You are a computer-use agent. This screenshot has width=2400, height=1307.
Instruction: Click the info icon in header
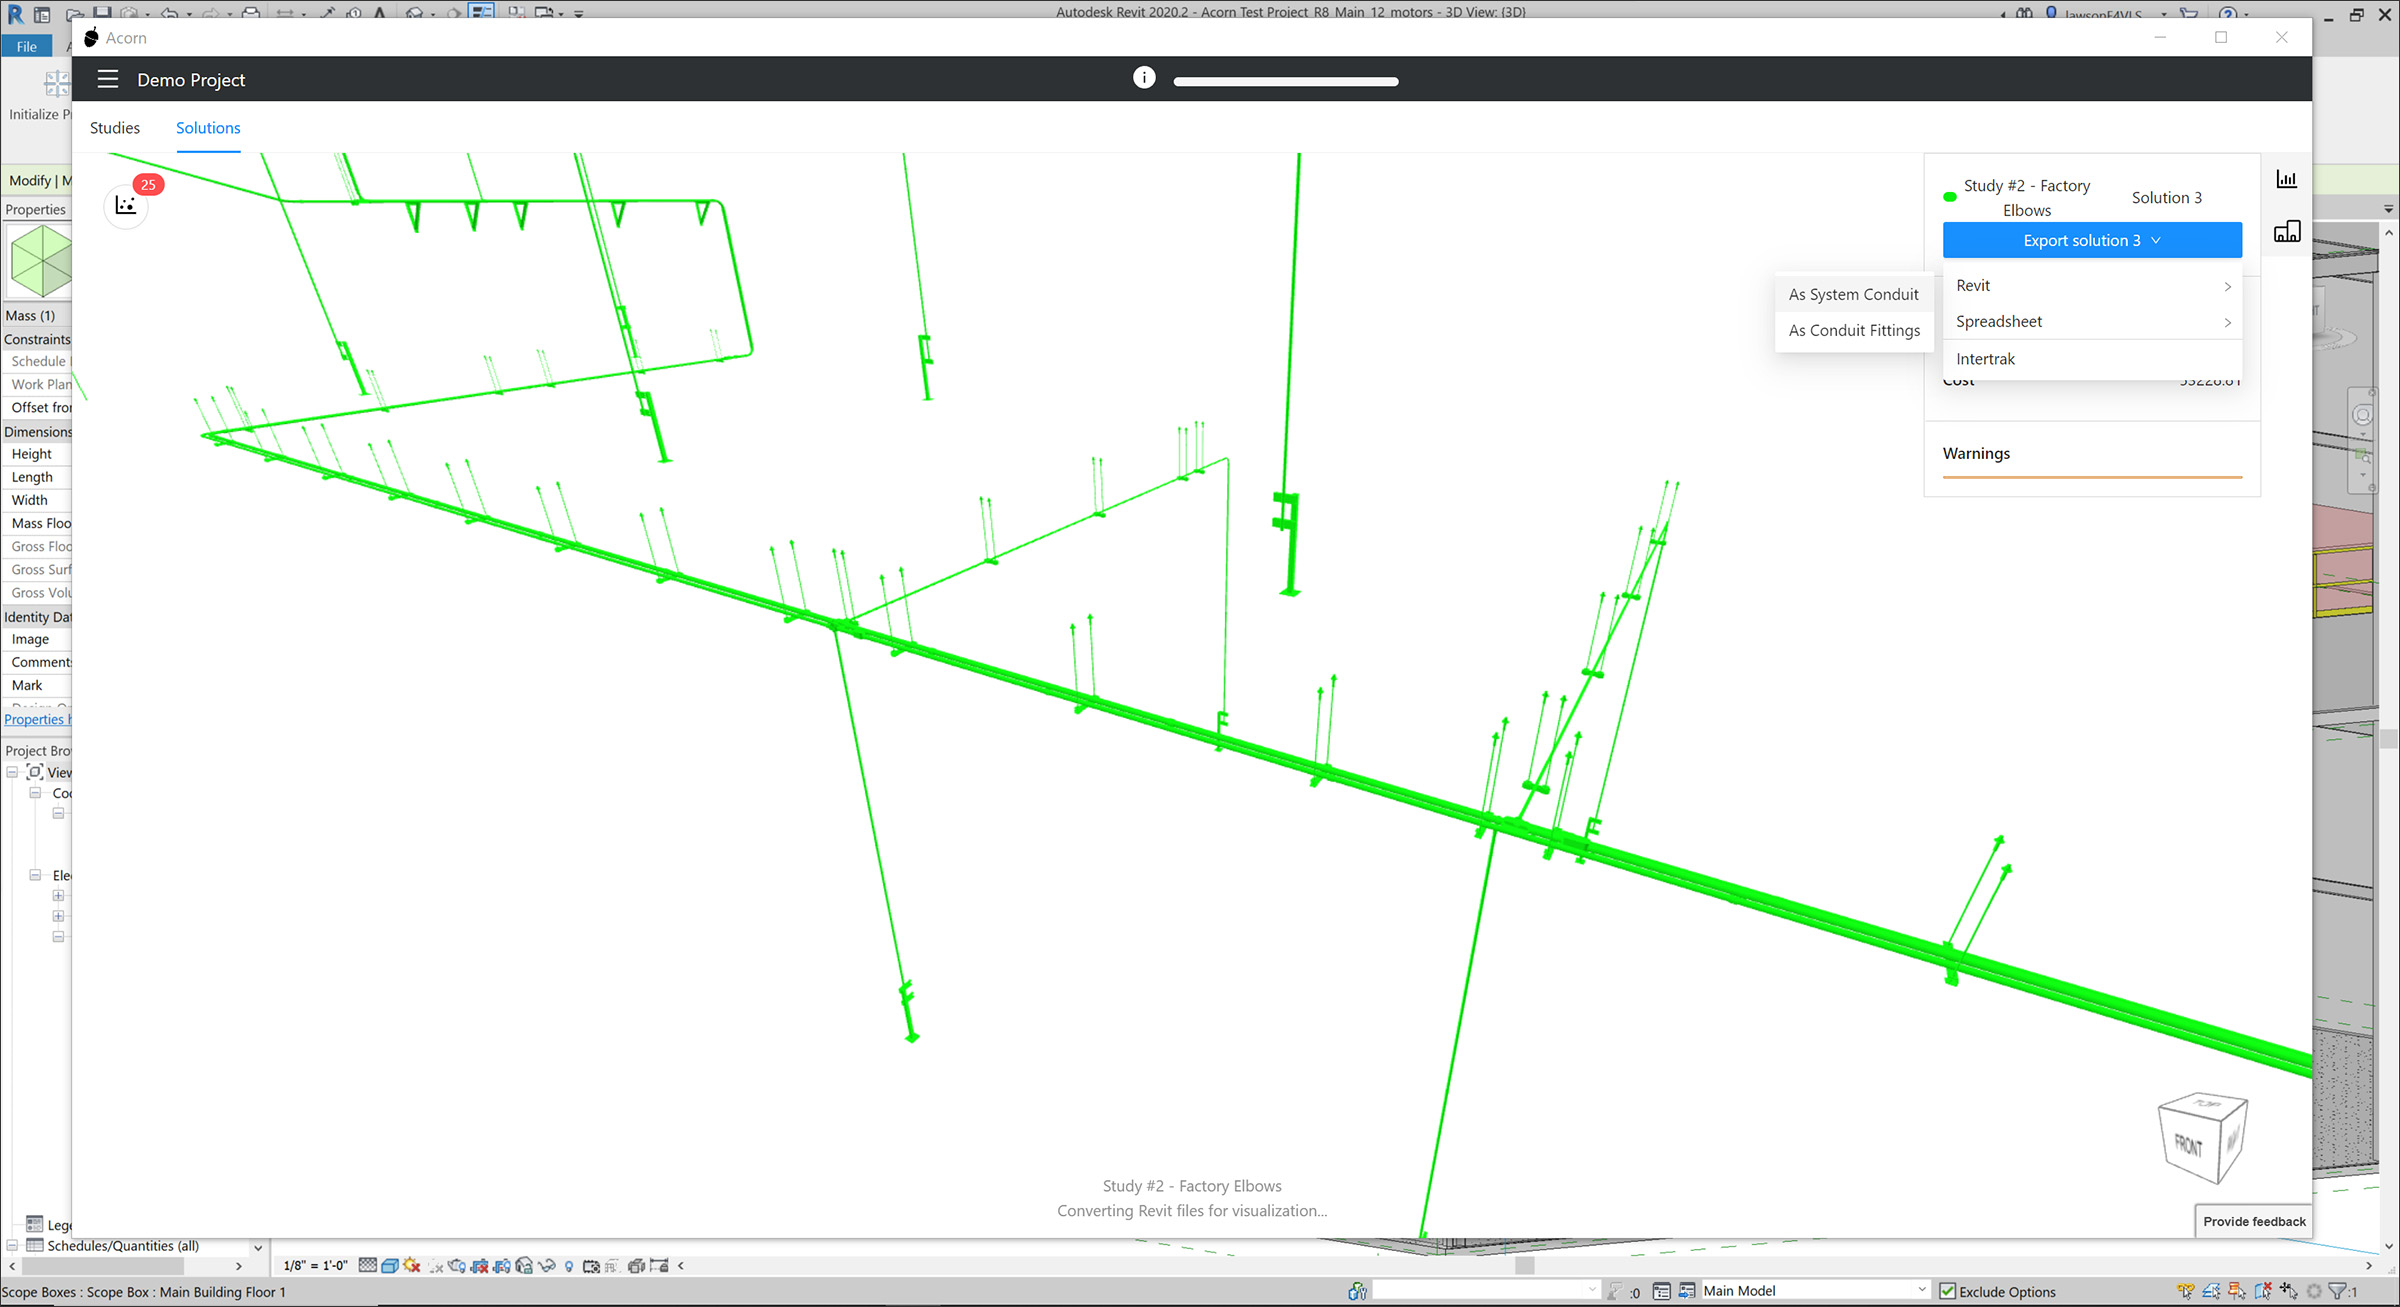coord(1144,78)
